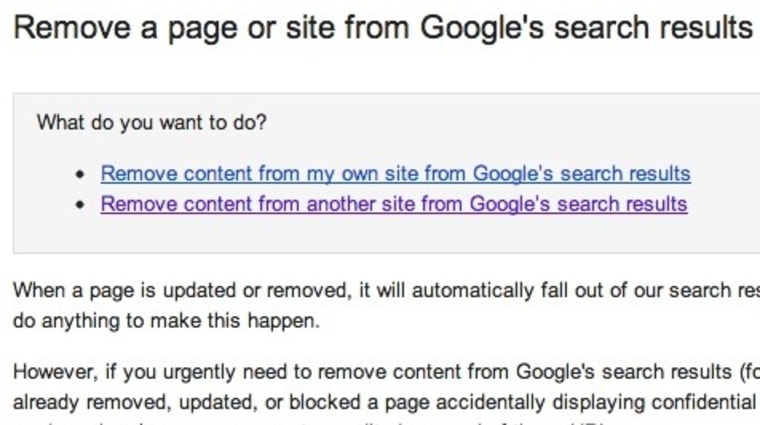The height and width of the screenshot is (425, 760).
Task: Click the 'What do you want to do?' prompt
Action: click(152, 123)
